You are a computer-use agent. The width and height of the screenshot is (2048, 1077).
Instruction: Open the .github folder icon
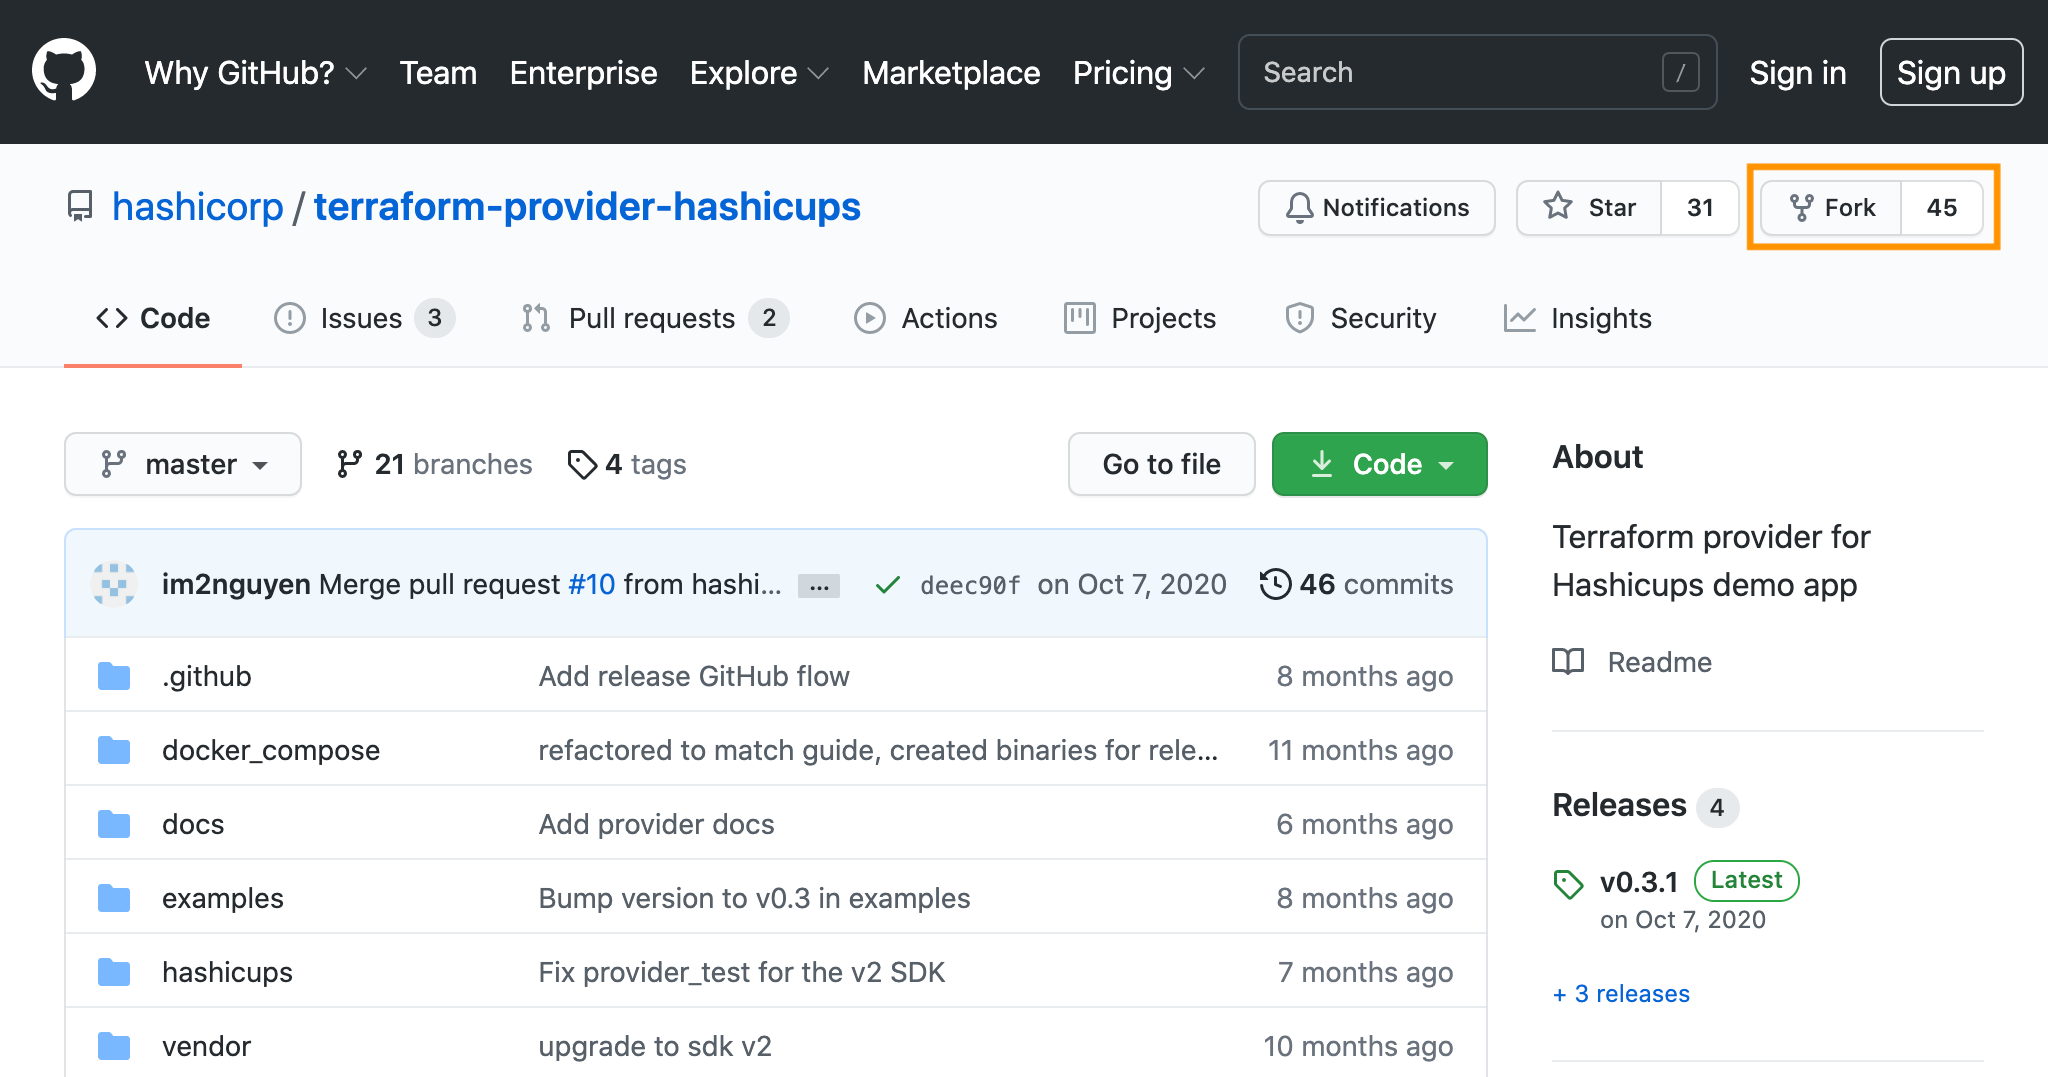[x=113, y=675]
